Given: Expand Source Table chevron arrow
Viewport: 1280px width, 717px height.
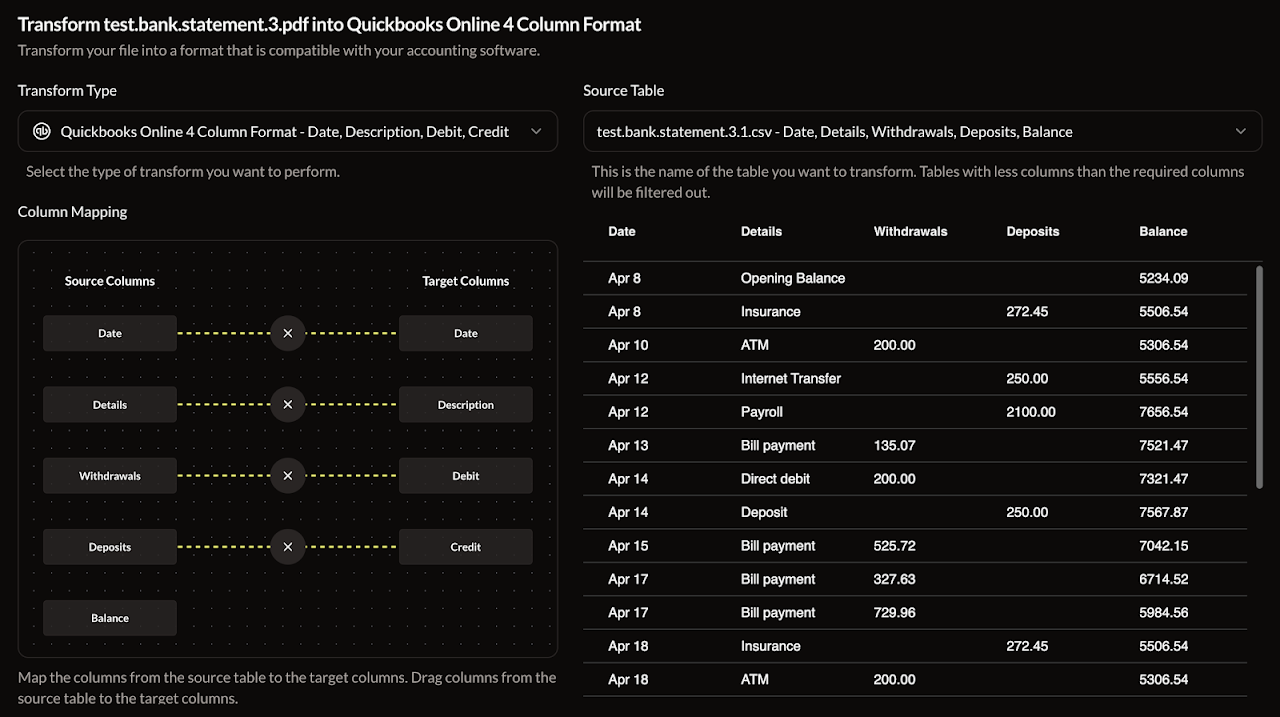Looking at the screenshot, I should [1241, 131].
